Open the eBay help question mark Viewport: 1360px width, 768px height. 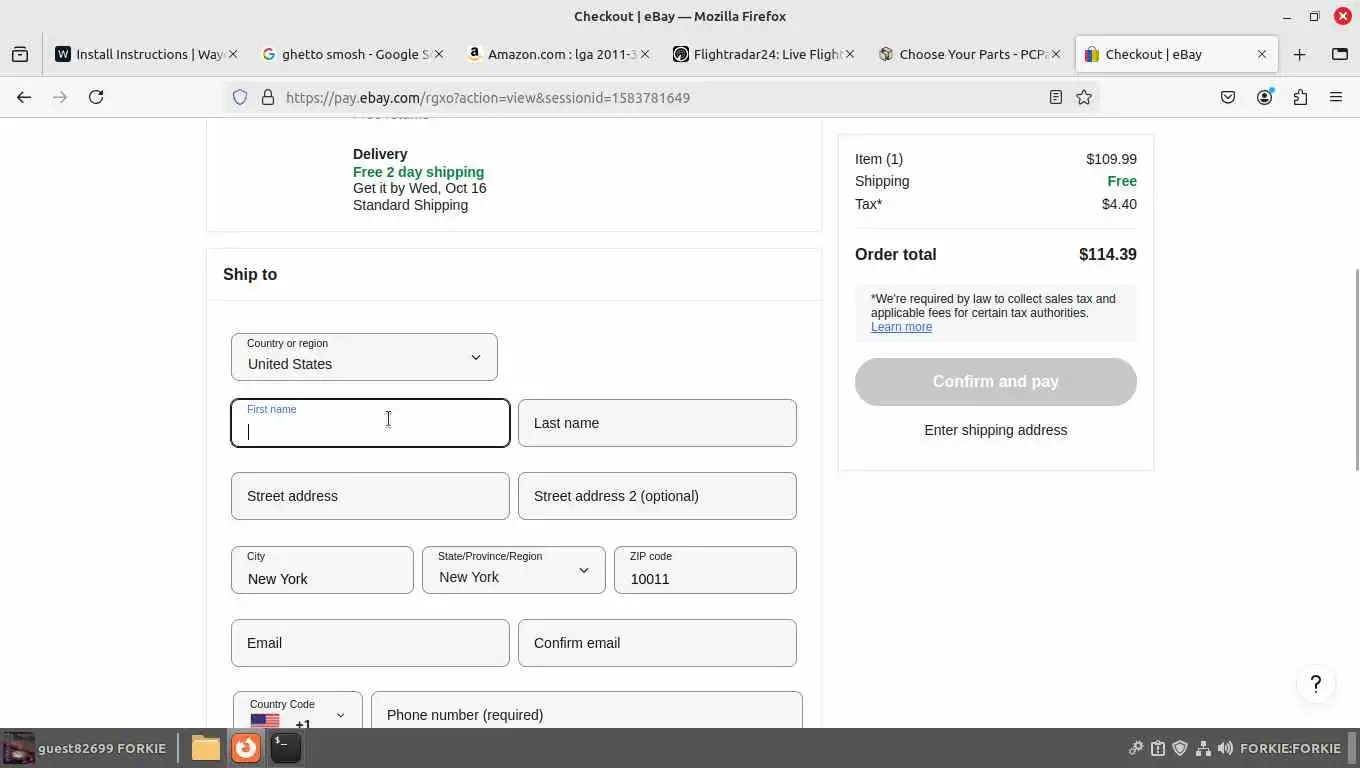tap(1316, 685)
